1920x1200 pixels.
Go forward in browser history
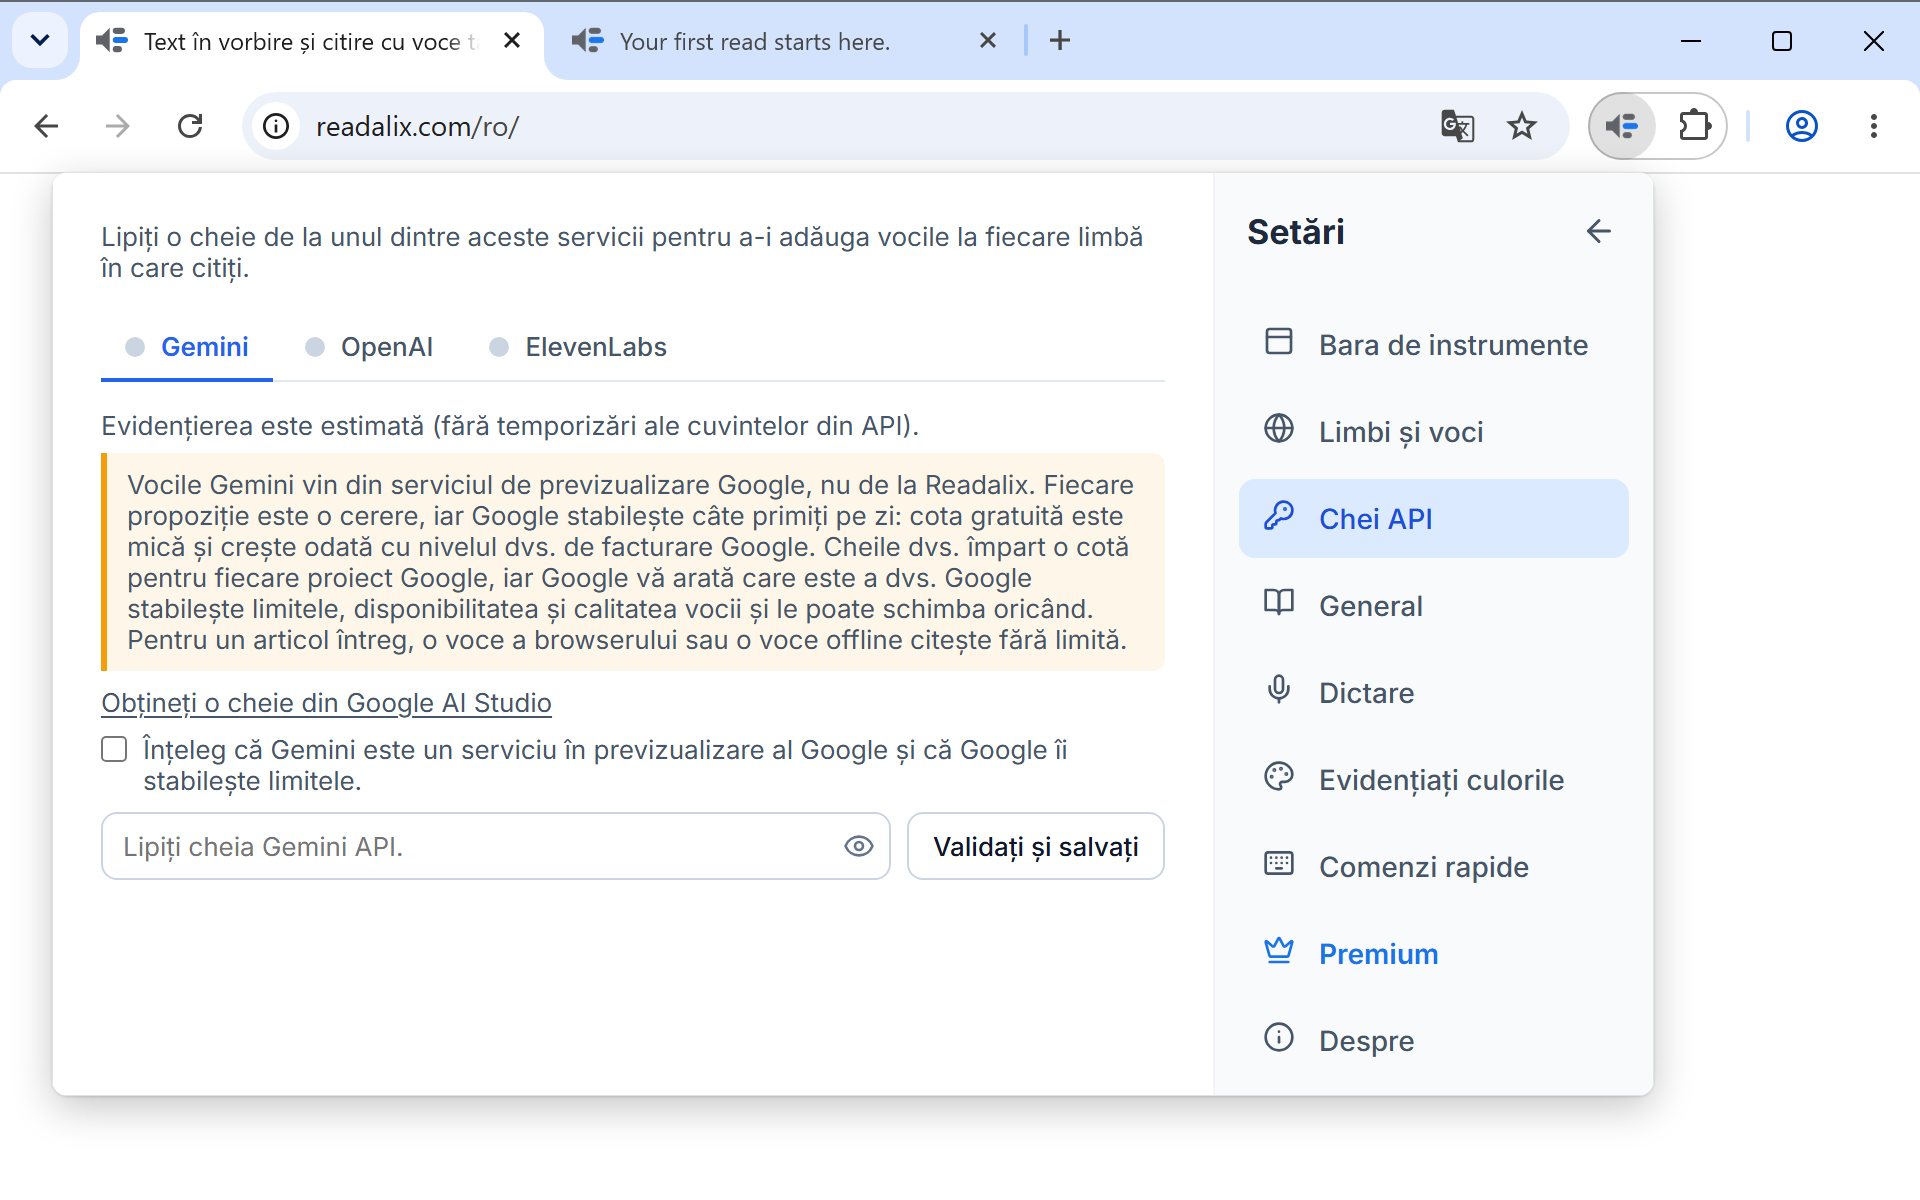point(118,126)
